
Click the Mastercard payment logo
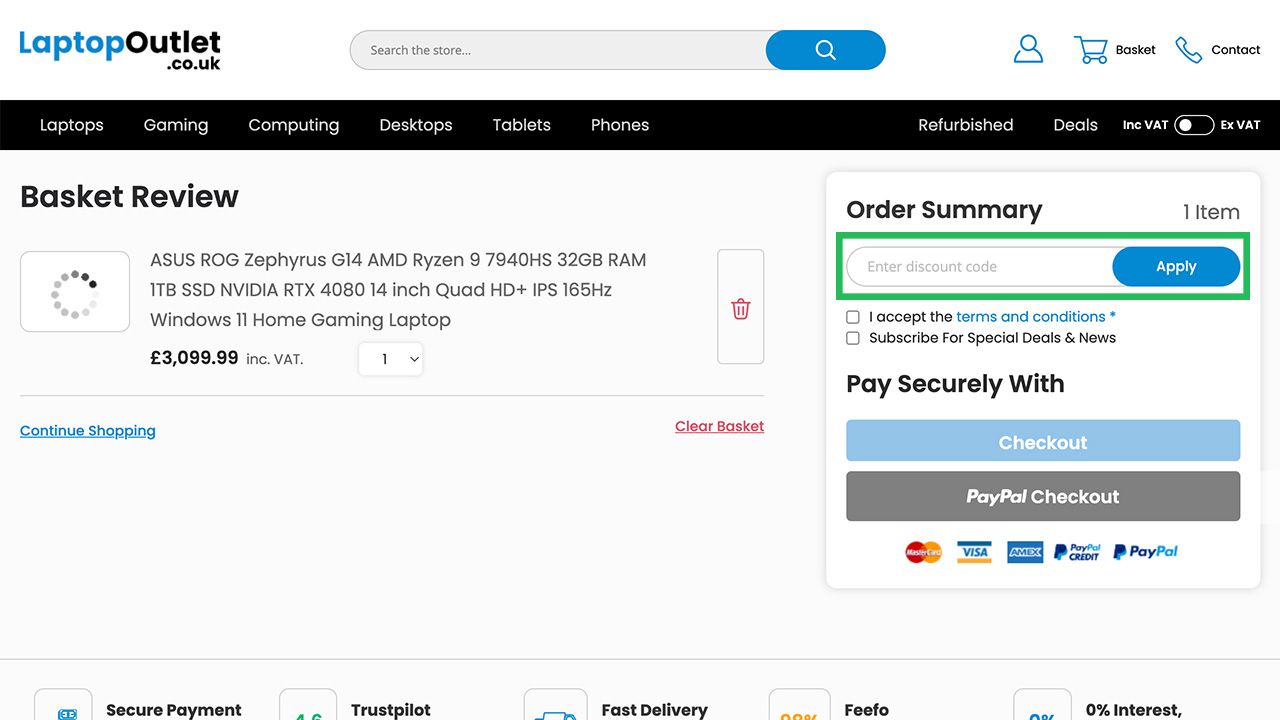coord(924,552)
